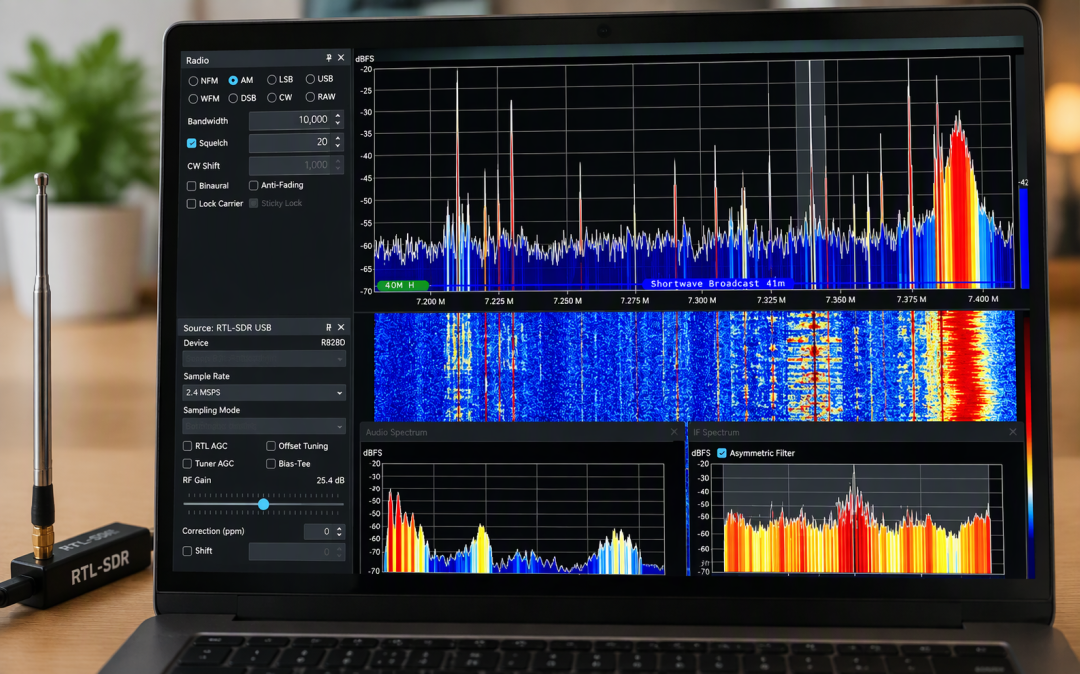Click the 7.300 M frequency label
The width and height of the screenshot is (1080, 674).
pos(702,300)
